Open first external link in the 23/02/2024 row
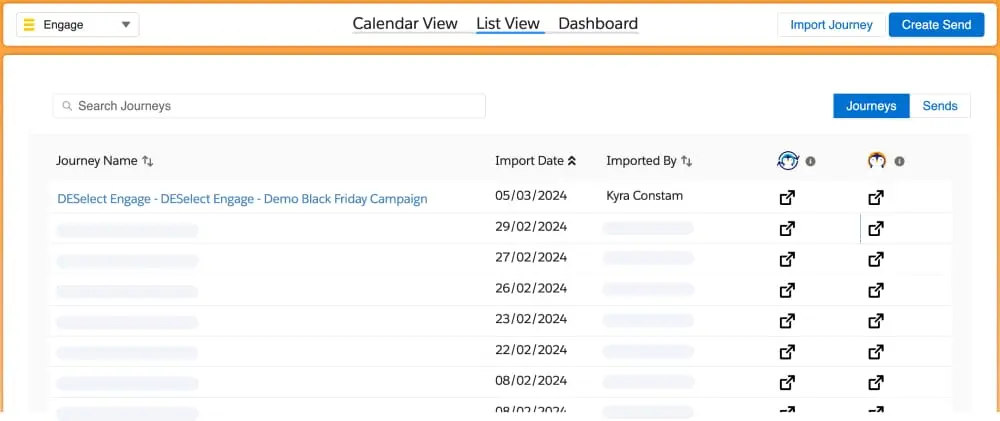 [x=787, y=321]
